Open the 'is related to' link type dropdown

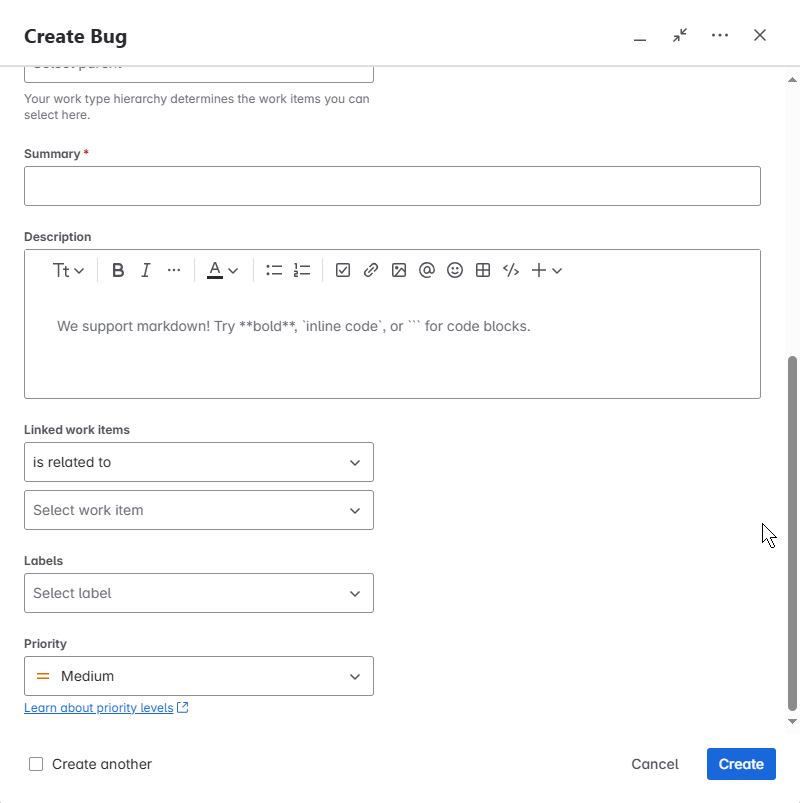(x=199, y=462)
